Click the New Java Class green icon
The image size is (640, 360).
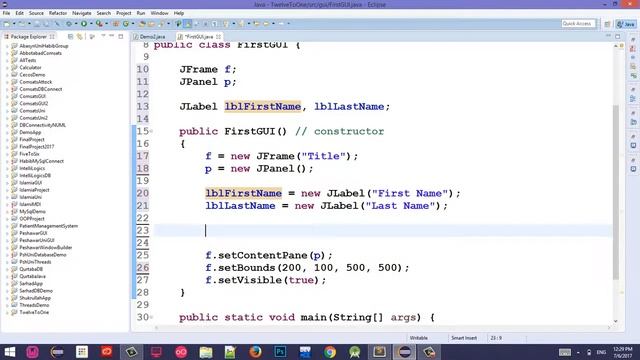point(126,24)
